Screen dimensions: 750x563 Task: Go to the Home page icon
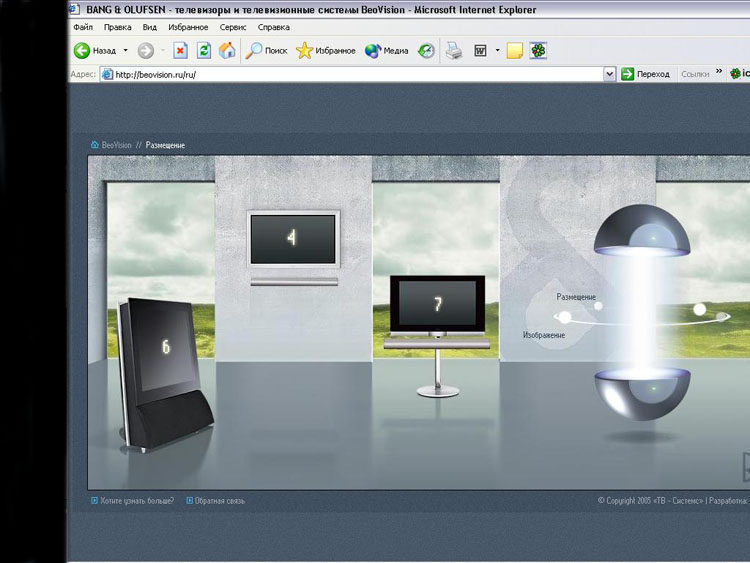[227, 50]
